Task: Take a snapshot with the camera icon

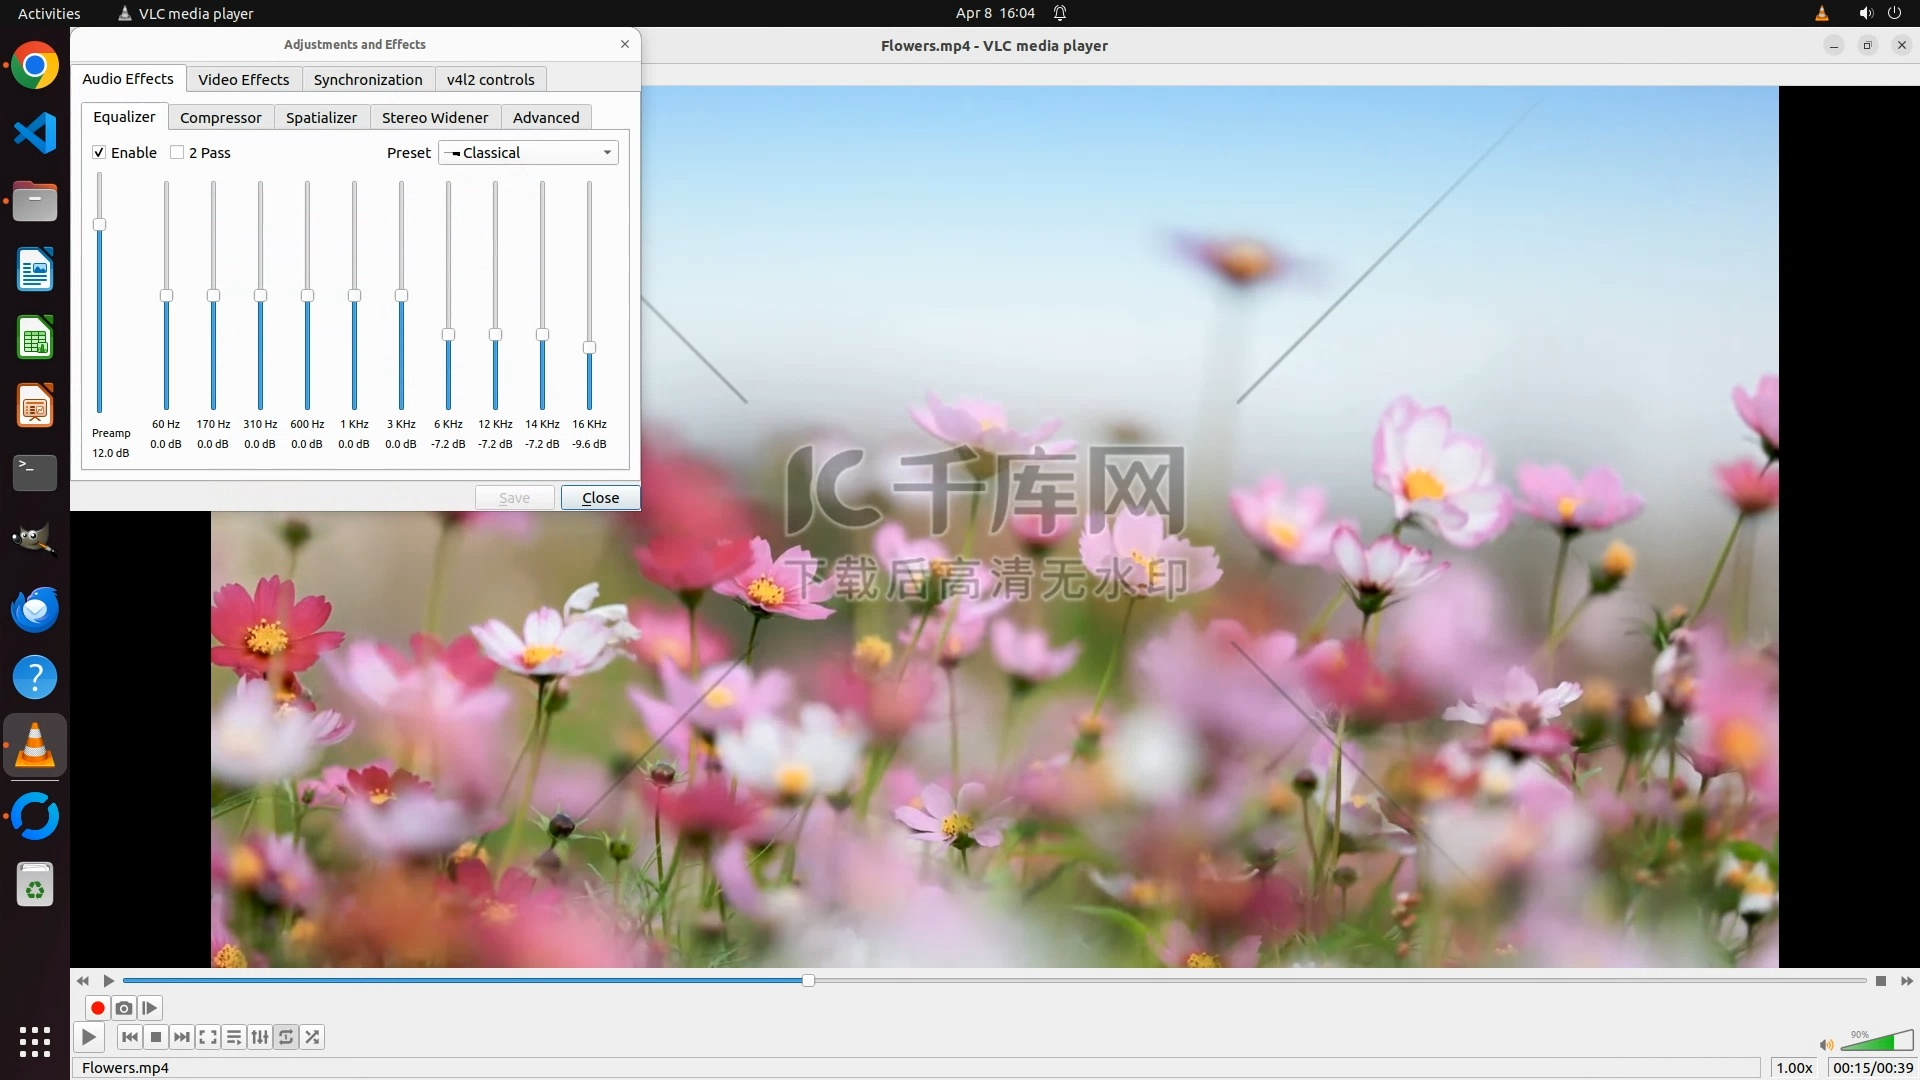Action: coord(124,1008)
